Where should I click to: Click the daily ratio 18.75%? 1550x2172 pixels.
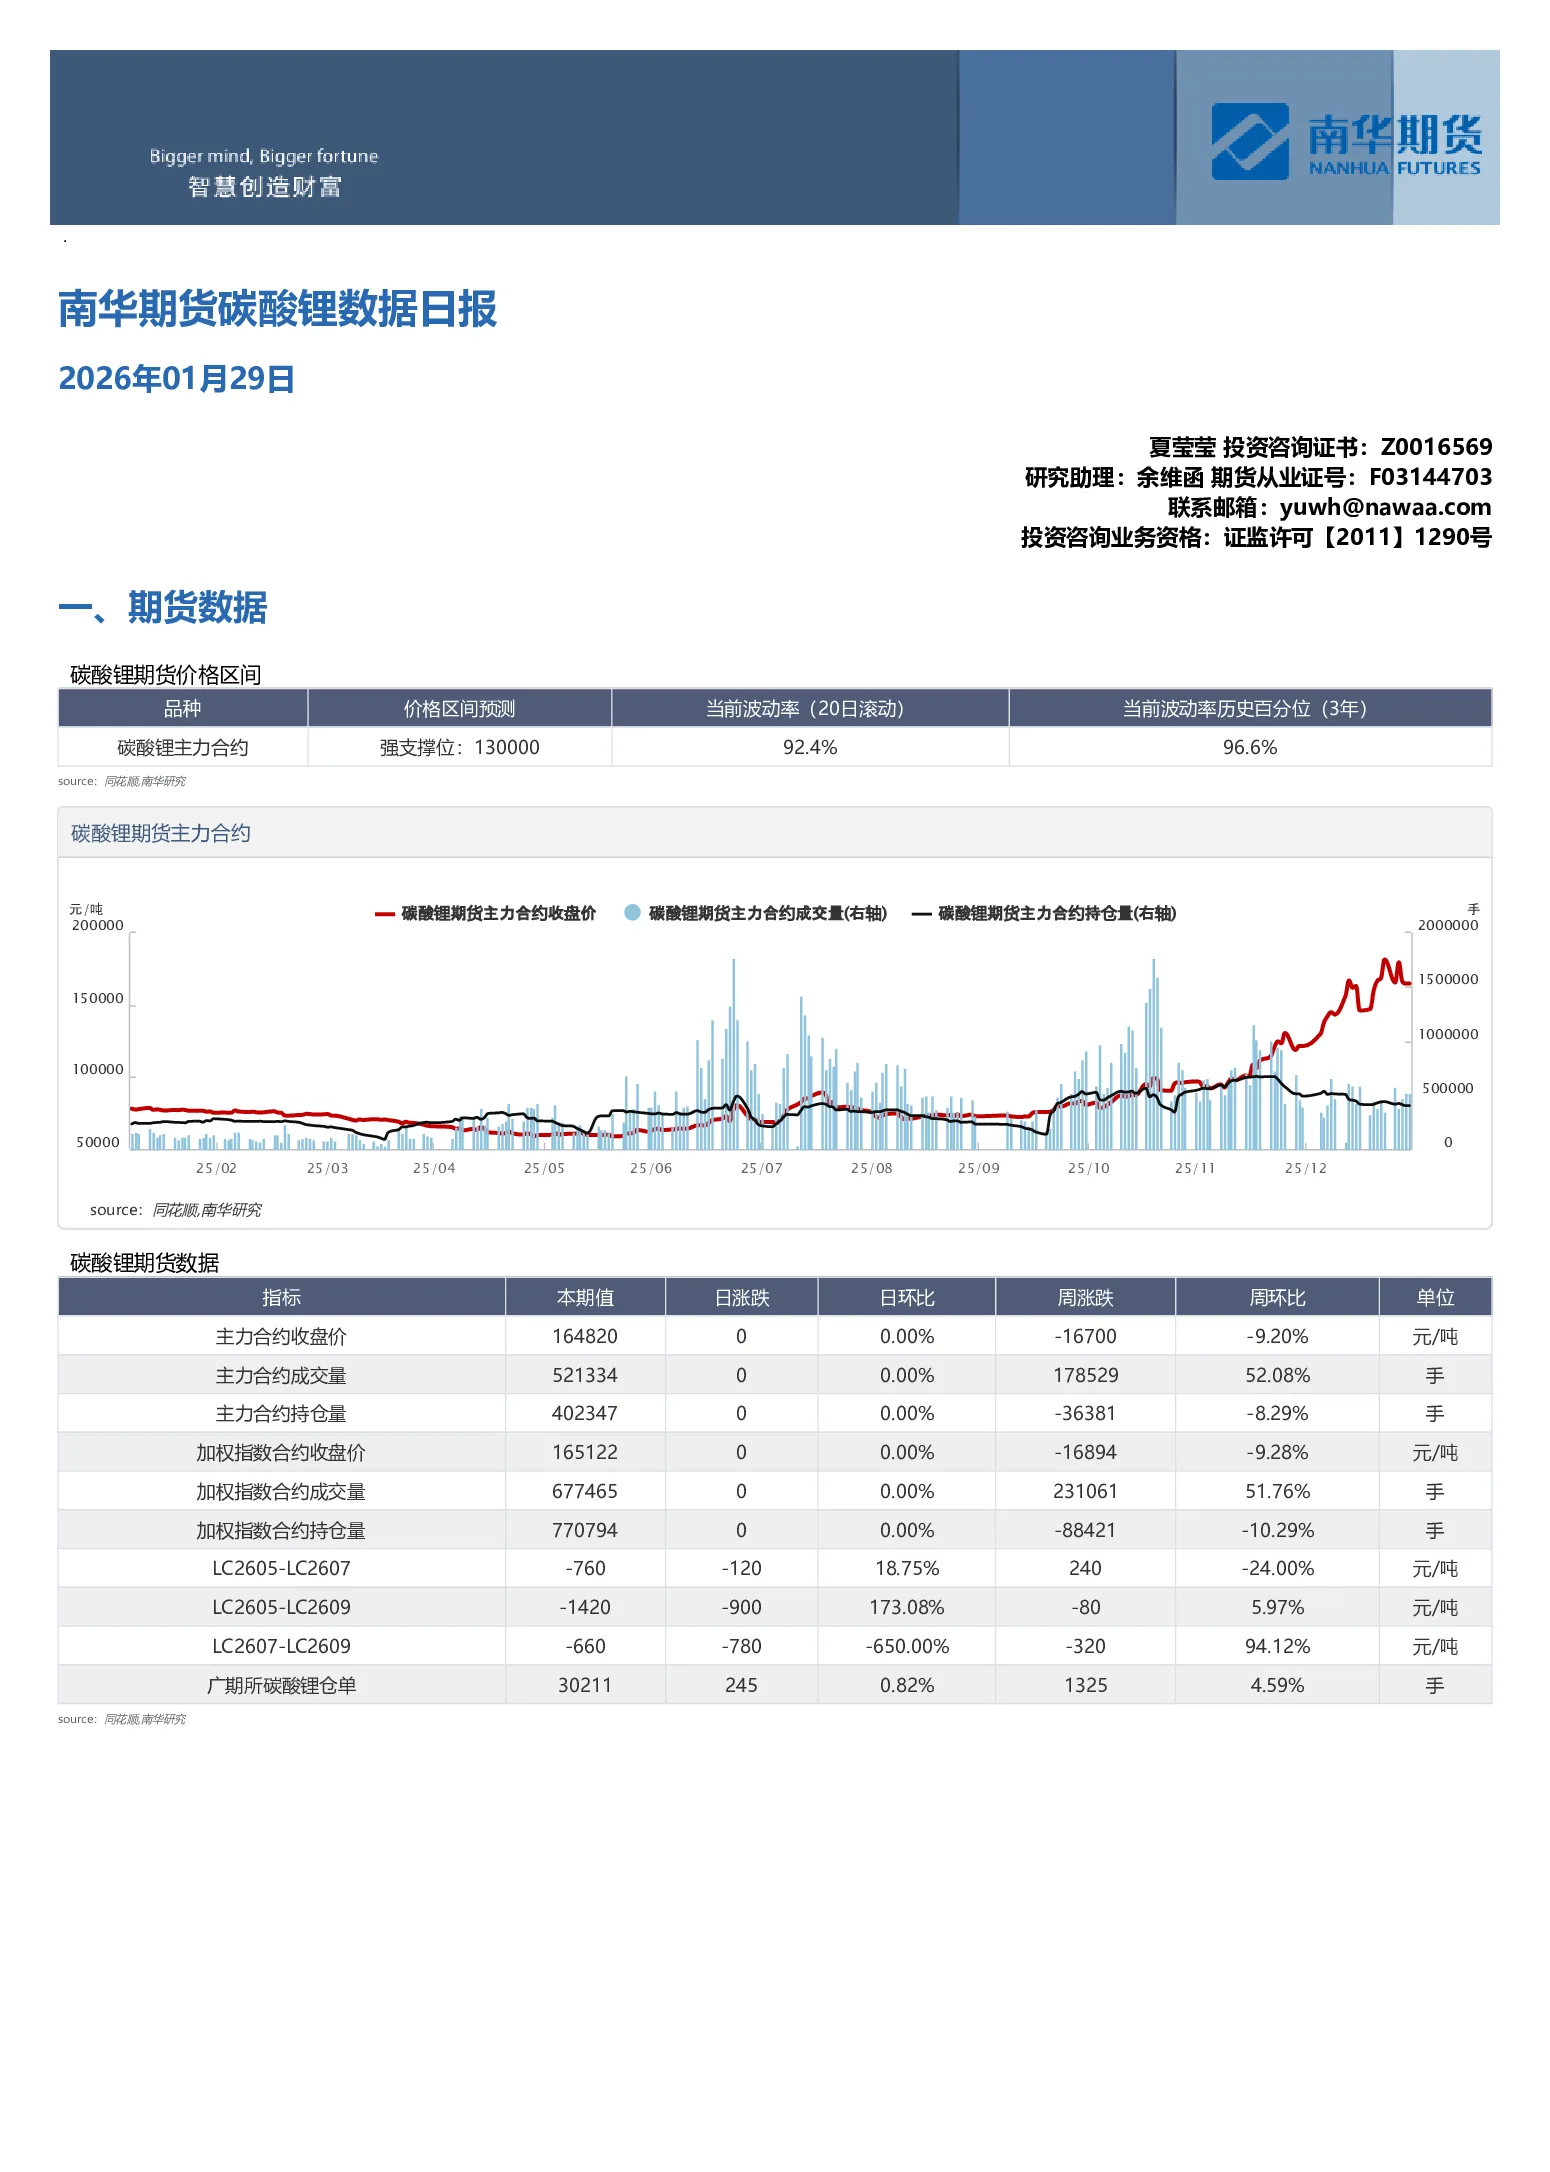(907, 1569)
